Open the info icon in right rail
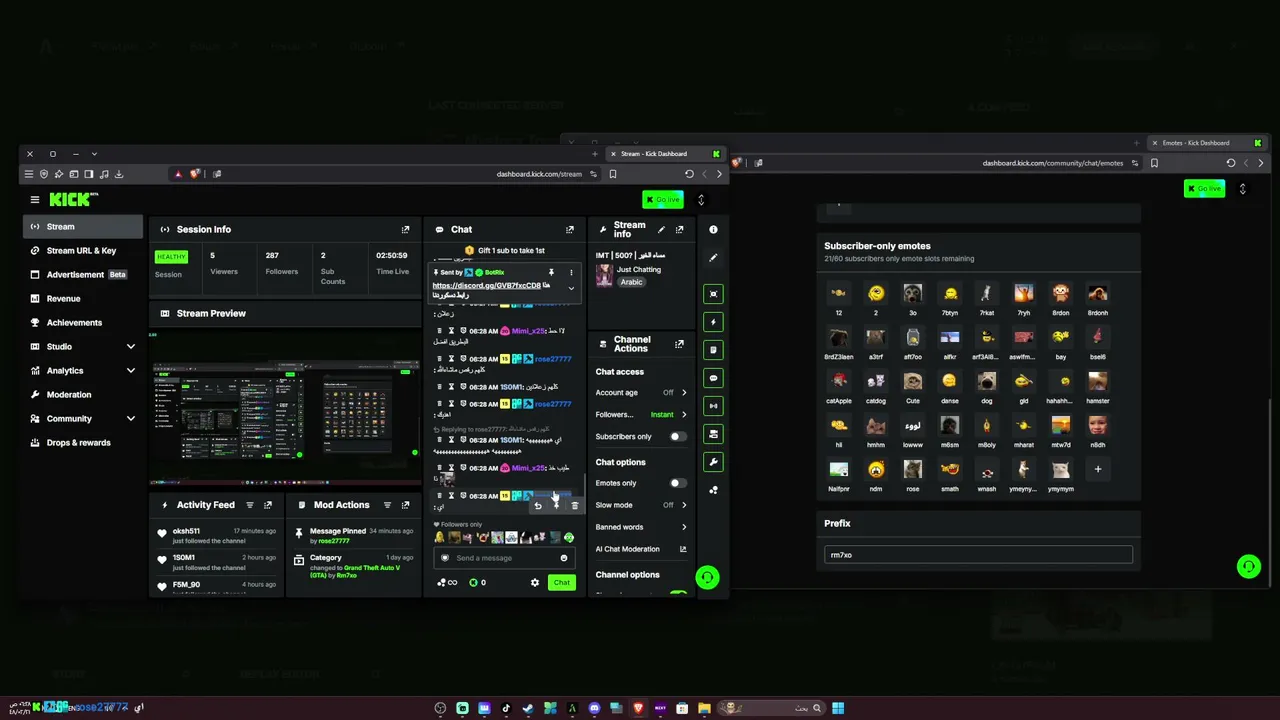 pyautogui.click(x=713, y=230)
